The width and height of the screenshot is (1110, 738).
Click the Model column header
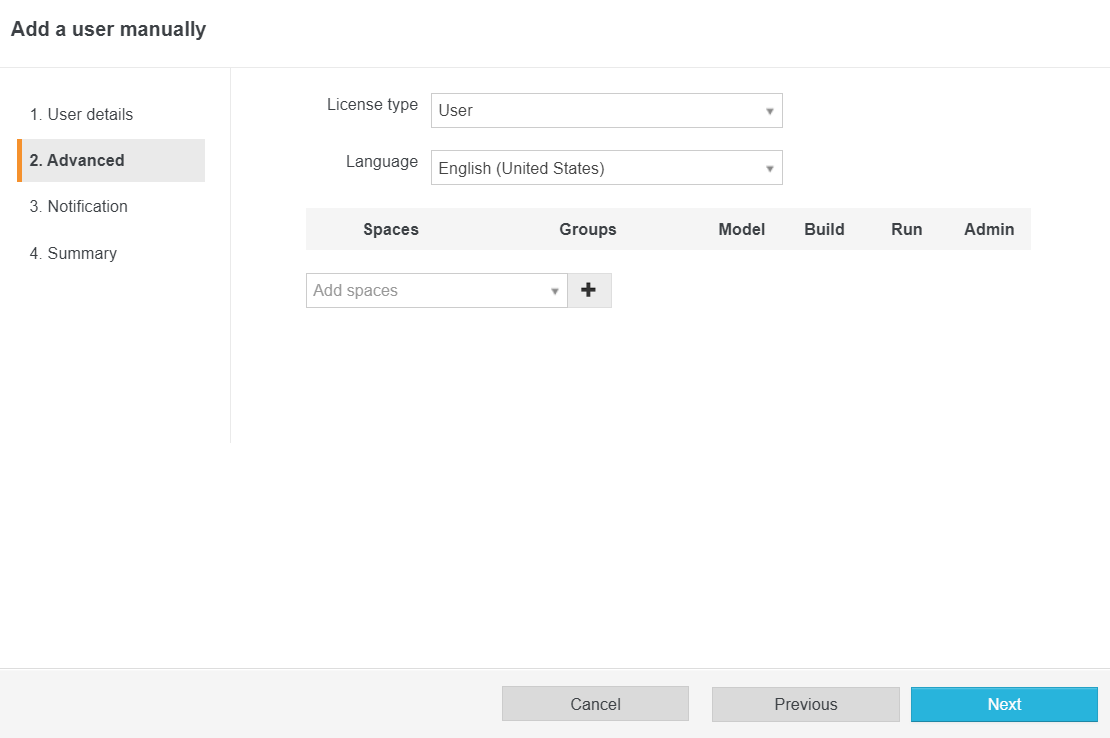(x=741, y=229)
